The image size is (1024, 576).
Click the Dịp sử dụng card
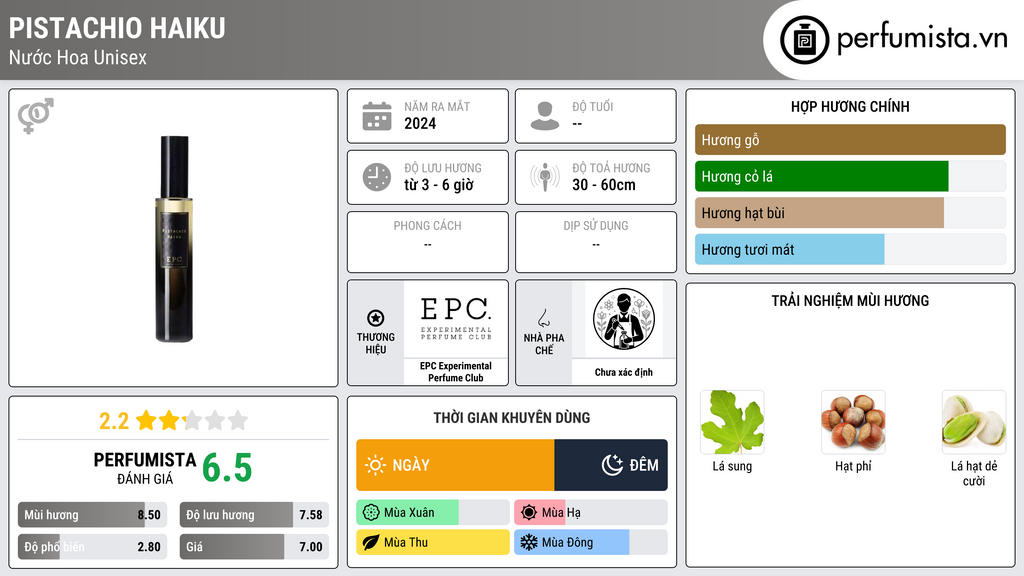(596, 242)
